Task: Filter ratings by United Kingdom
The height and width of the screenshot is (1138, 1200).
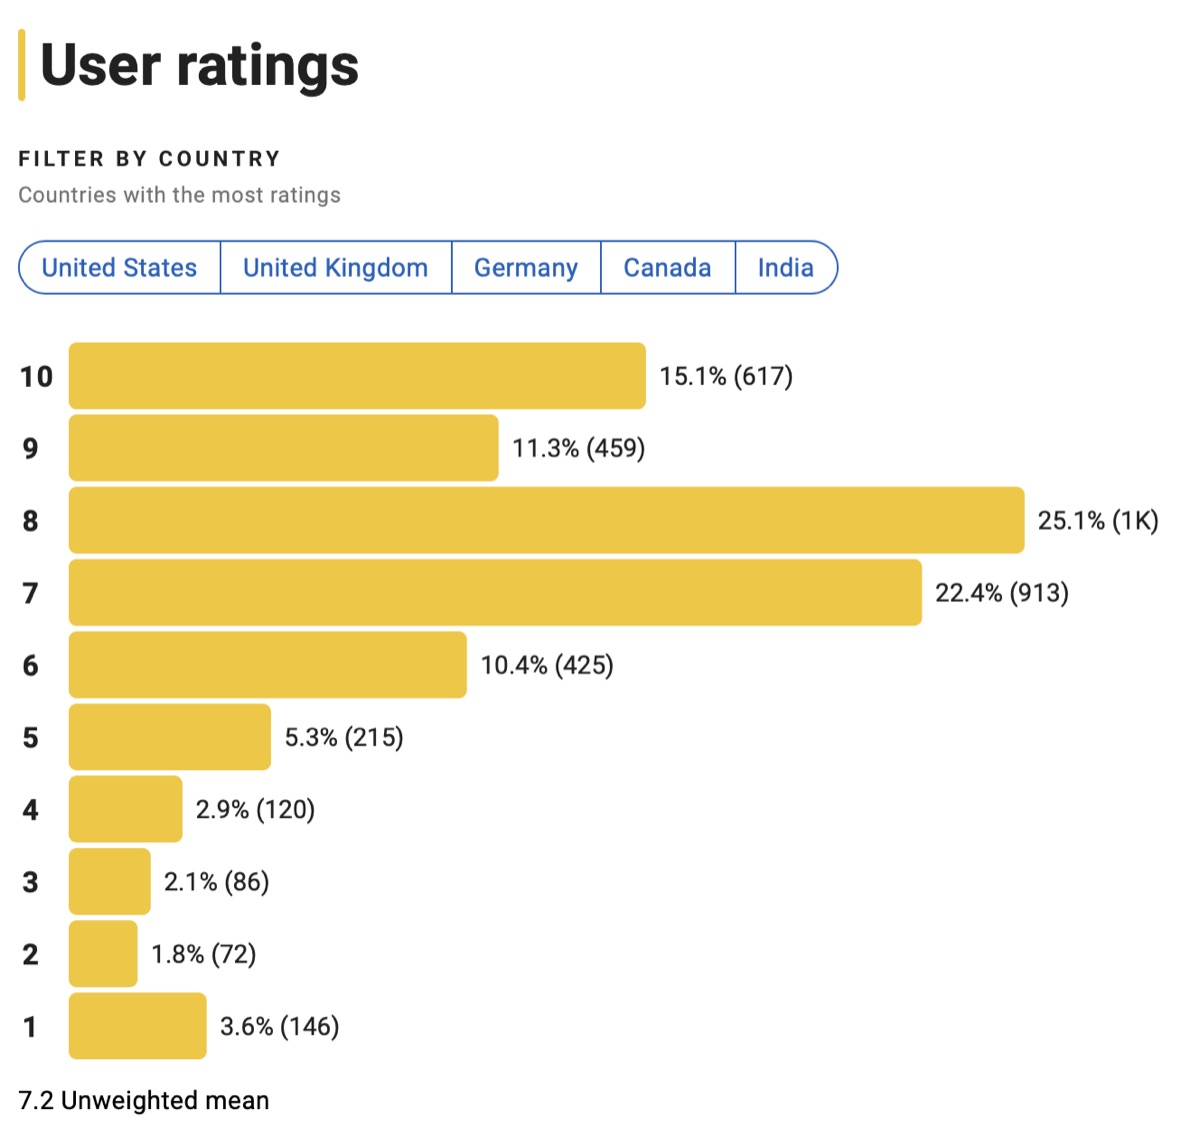Action: coord(335,268)
